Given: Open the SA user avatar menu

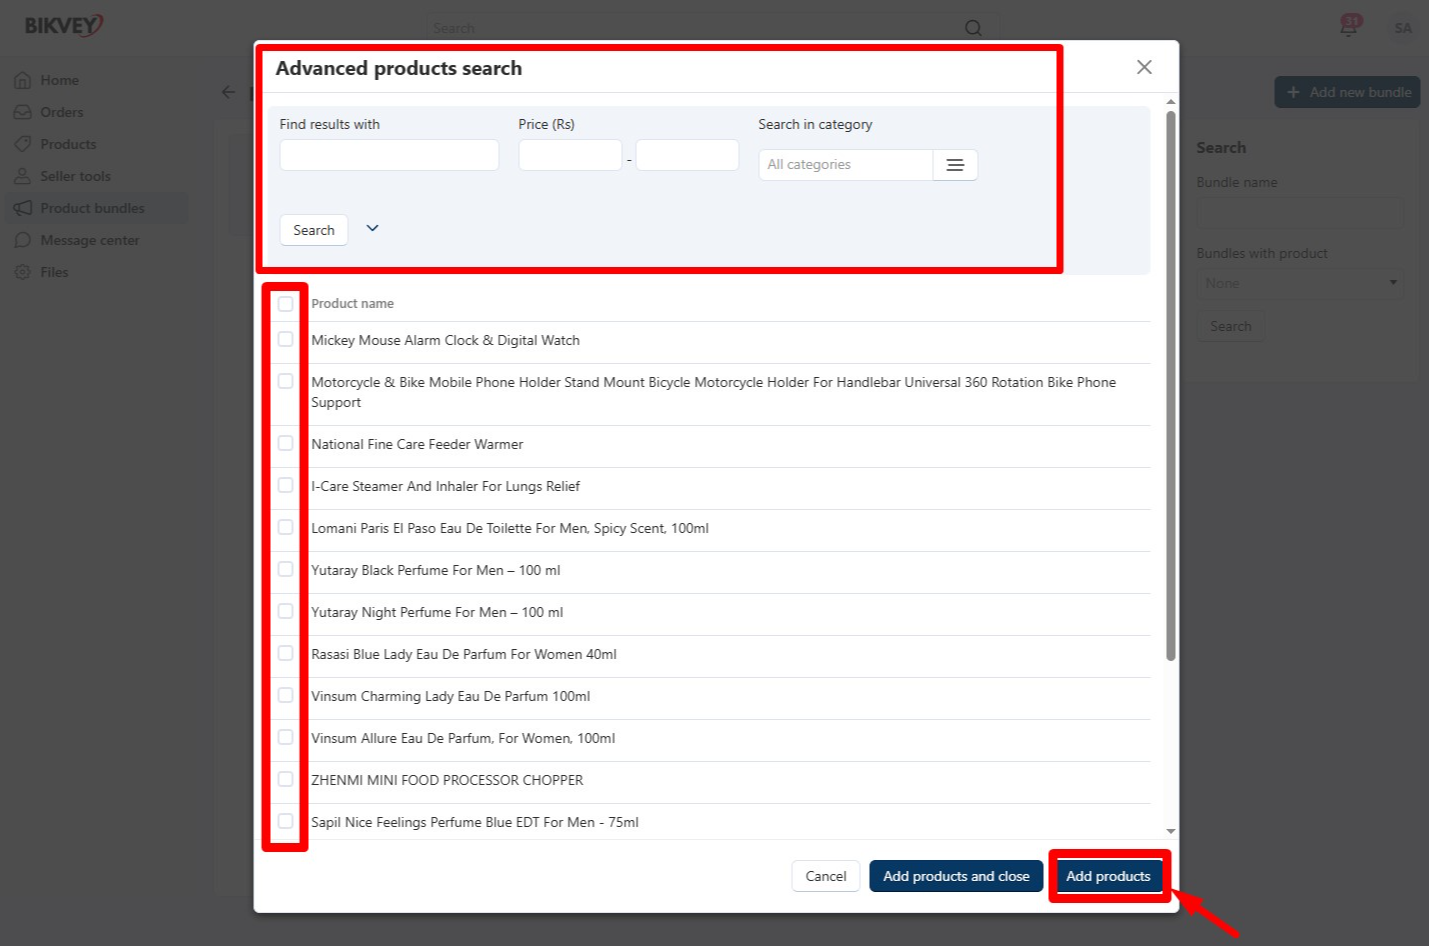Looking at the screenshot, I should pos(1403,28).
